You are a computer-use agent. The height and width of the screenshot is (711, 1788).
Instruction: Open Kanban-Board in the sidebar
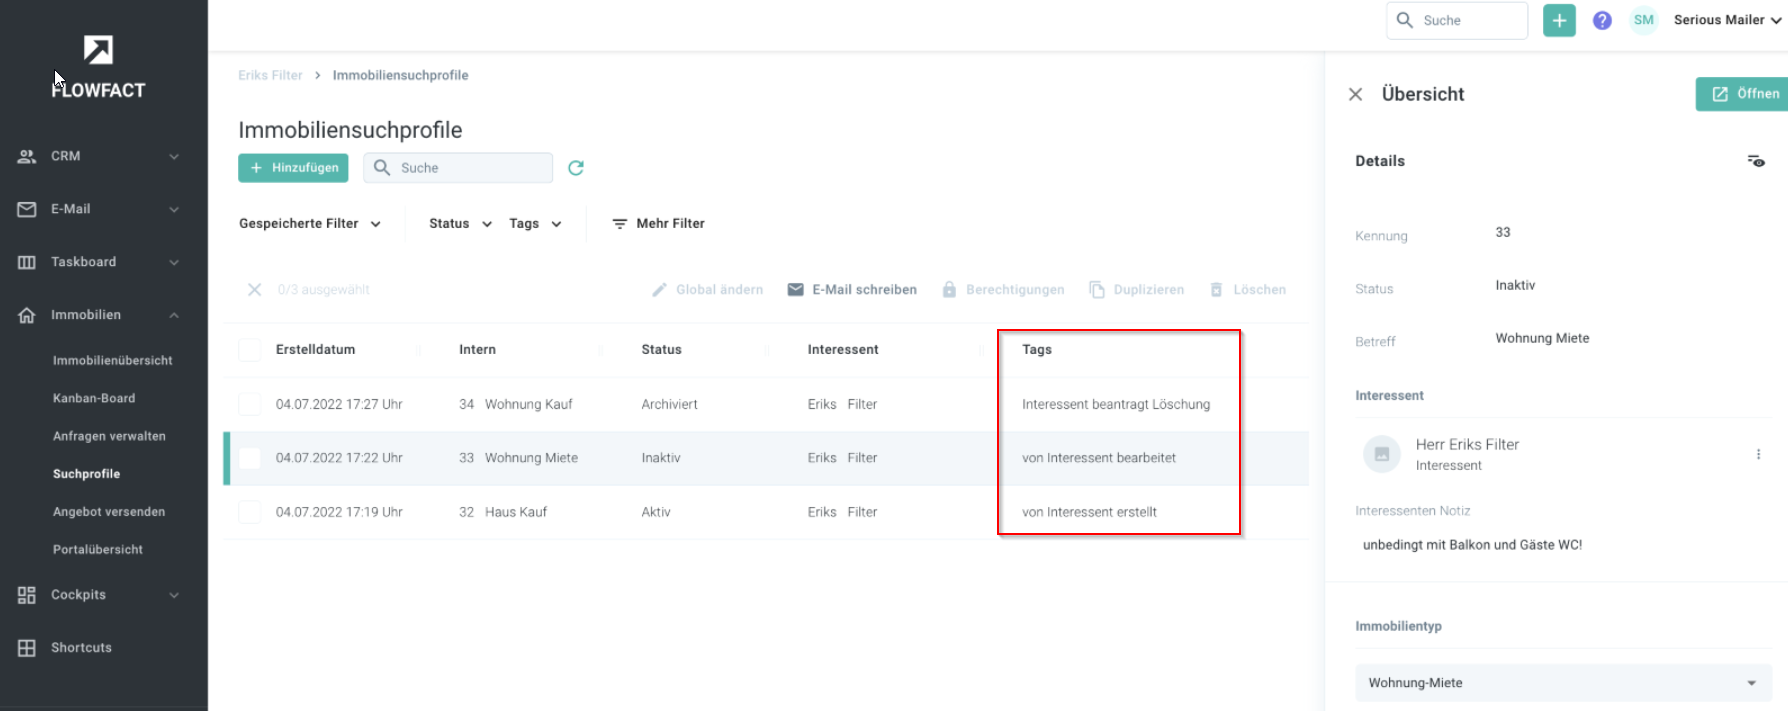tap(94, 398)
